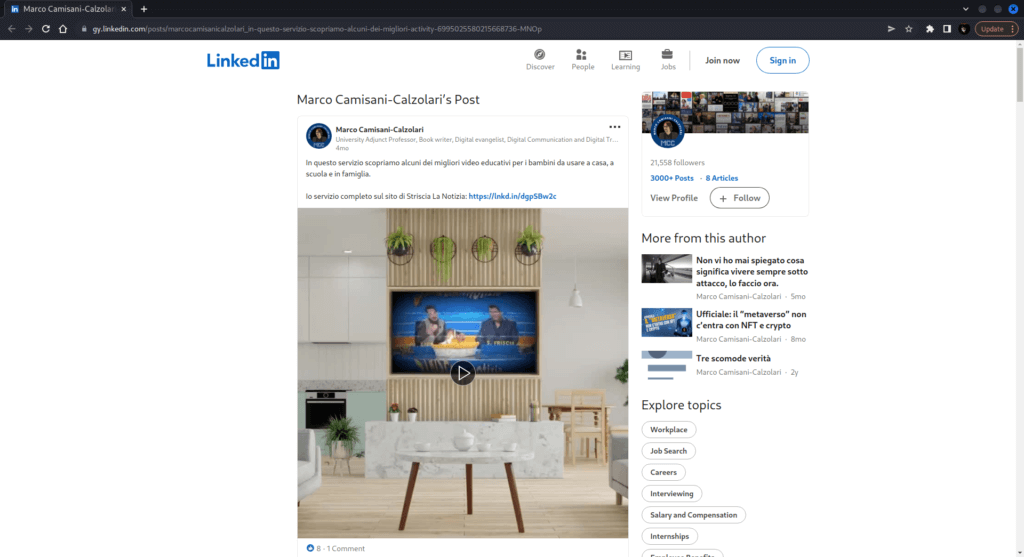1024x557 pixels.
Task: Click the browser Update dropdown button
Action: [x=995, y=29]
